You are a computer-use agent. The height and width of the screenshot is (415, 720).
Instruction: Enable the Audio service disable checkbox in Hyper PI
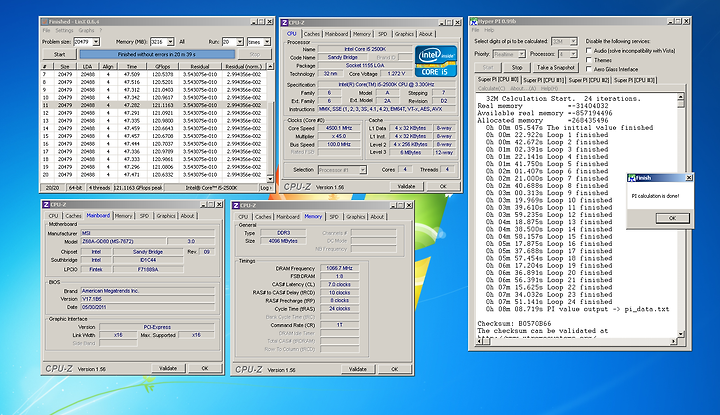(x=589, y=50)
